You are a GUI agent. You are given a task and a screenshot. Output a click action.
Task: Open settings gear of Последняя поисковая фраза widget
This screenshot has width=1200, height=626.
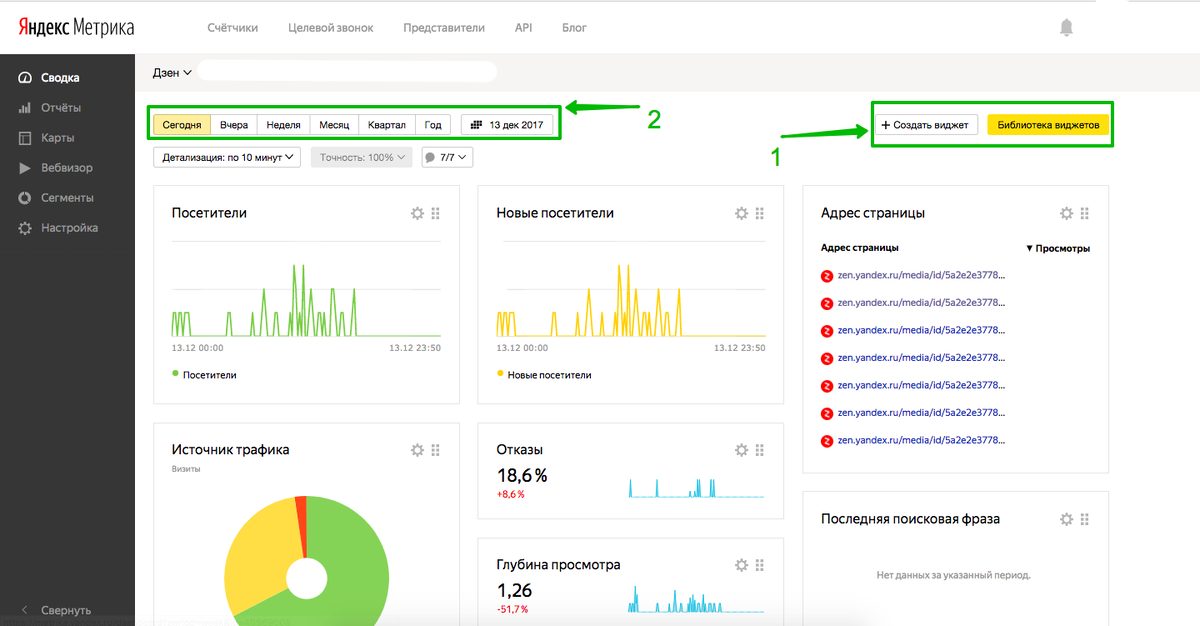pos(1067,519)
